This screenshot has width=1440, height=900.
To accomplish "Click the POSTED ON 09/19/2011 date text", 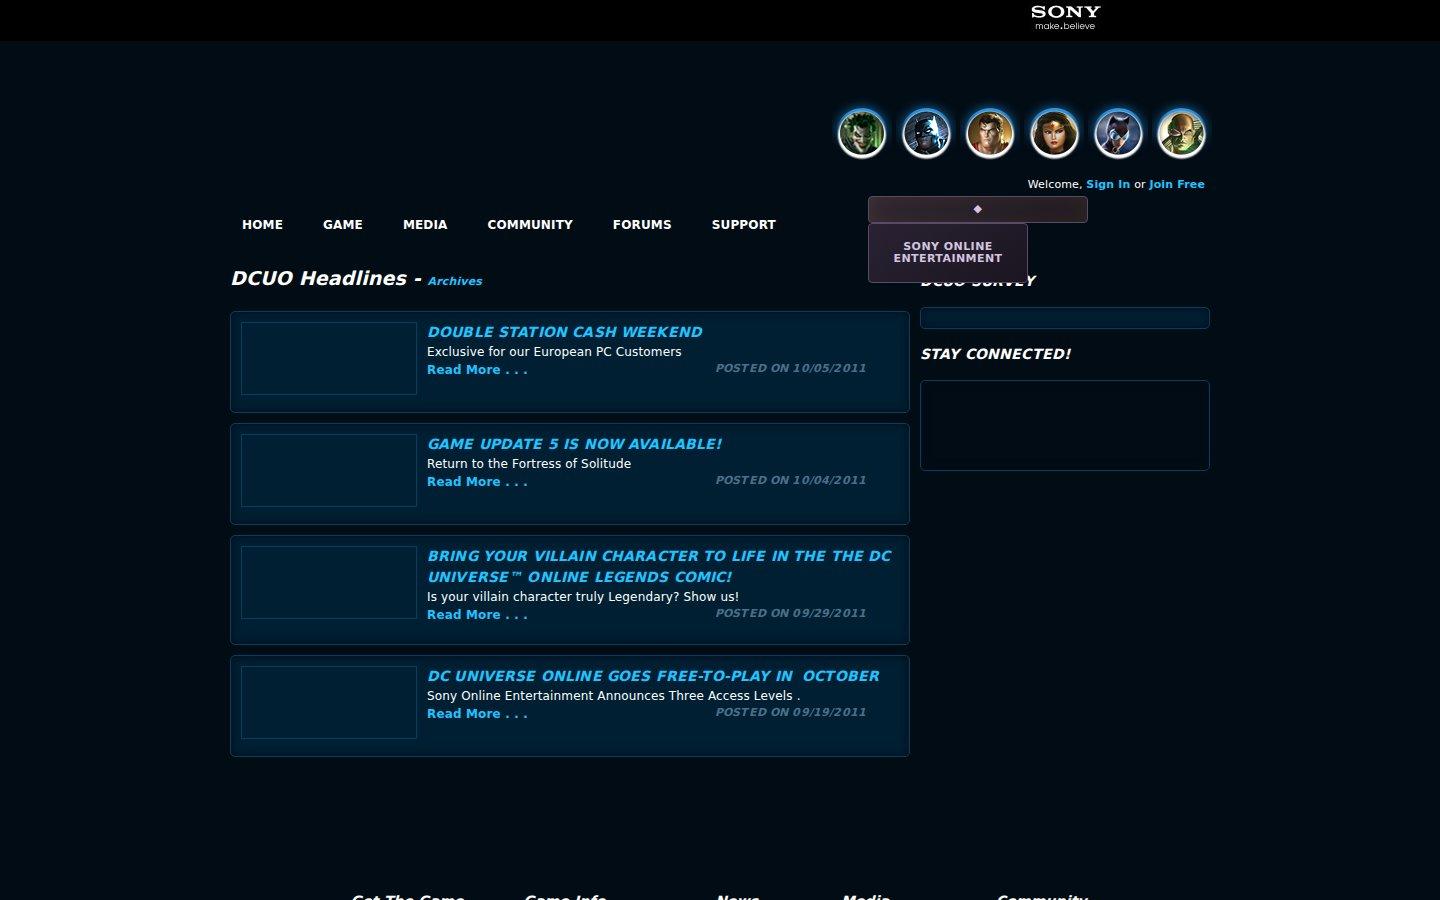I will point(791,712).
